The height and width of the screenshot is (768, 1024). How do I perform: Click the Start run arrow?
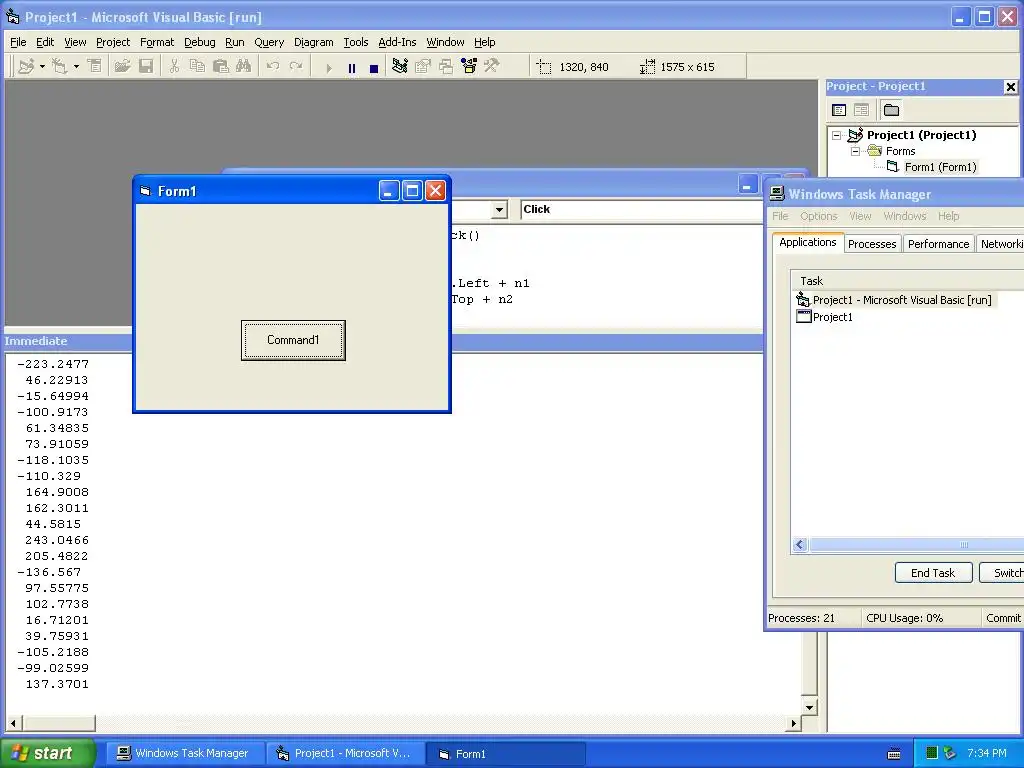point(328,67)
